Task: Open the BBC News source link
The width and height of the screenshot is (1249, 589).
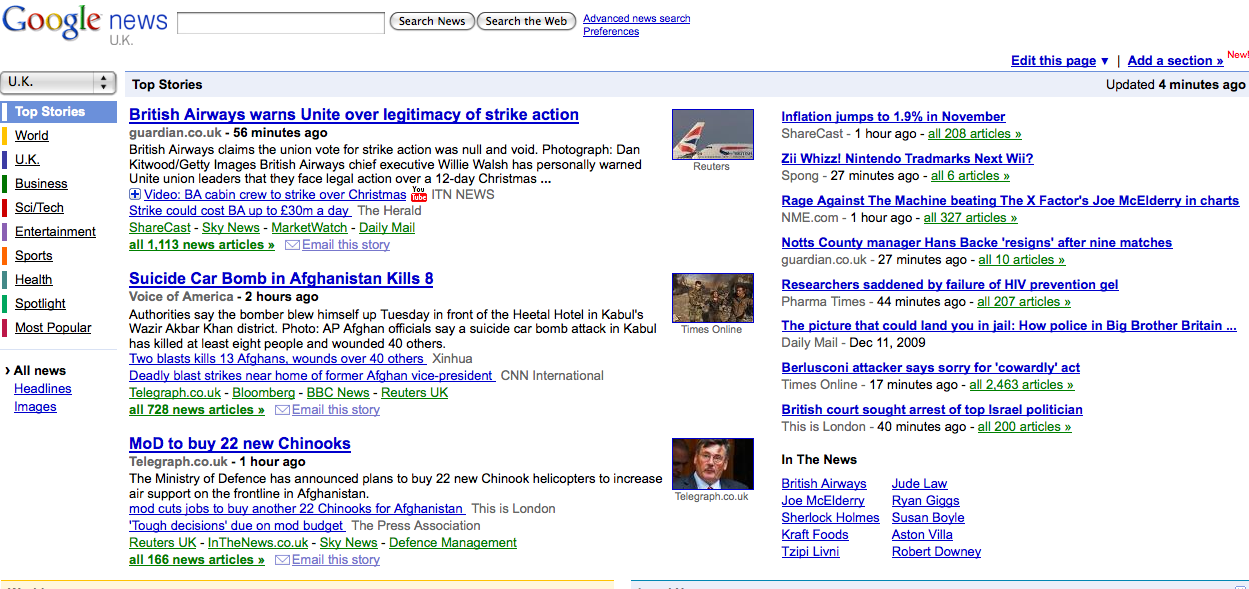Action: 338,393
